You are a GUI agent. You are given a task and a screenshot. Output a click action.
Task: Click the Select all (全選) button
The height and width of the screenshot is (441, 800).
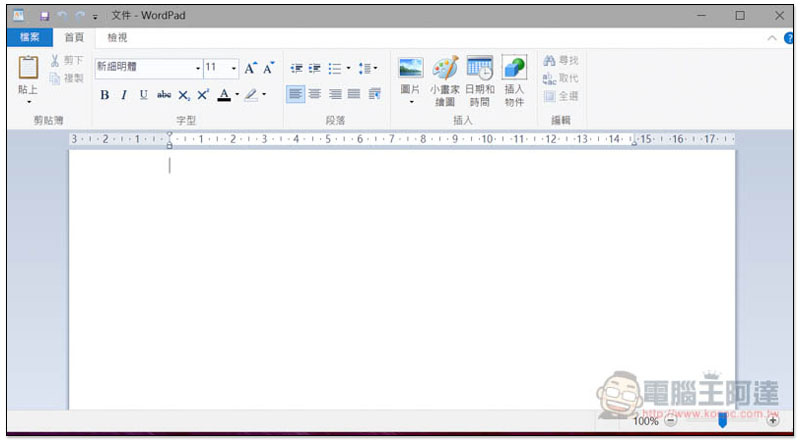point(561,96)
